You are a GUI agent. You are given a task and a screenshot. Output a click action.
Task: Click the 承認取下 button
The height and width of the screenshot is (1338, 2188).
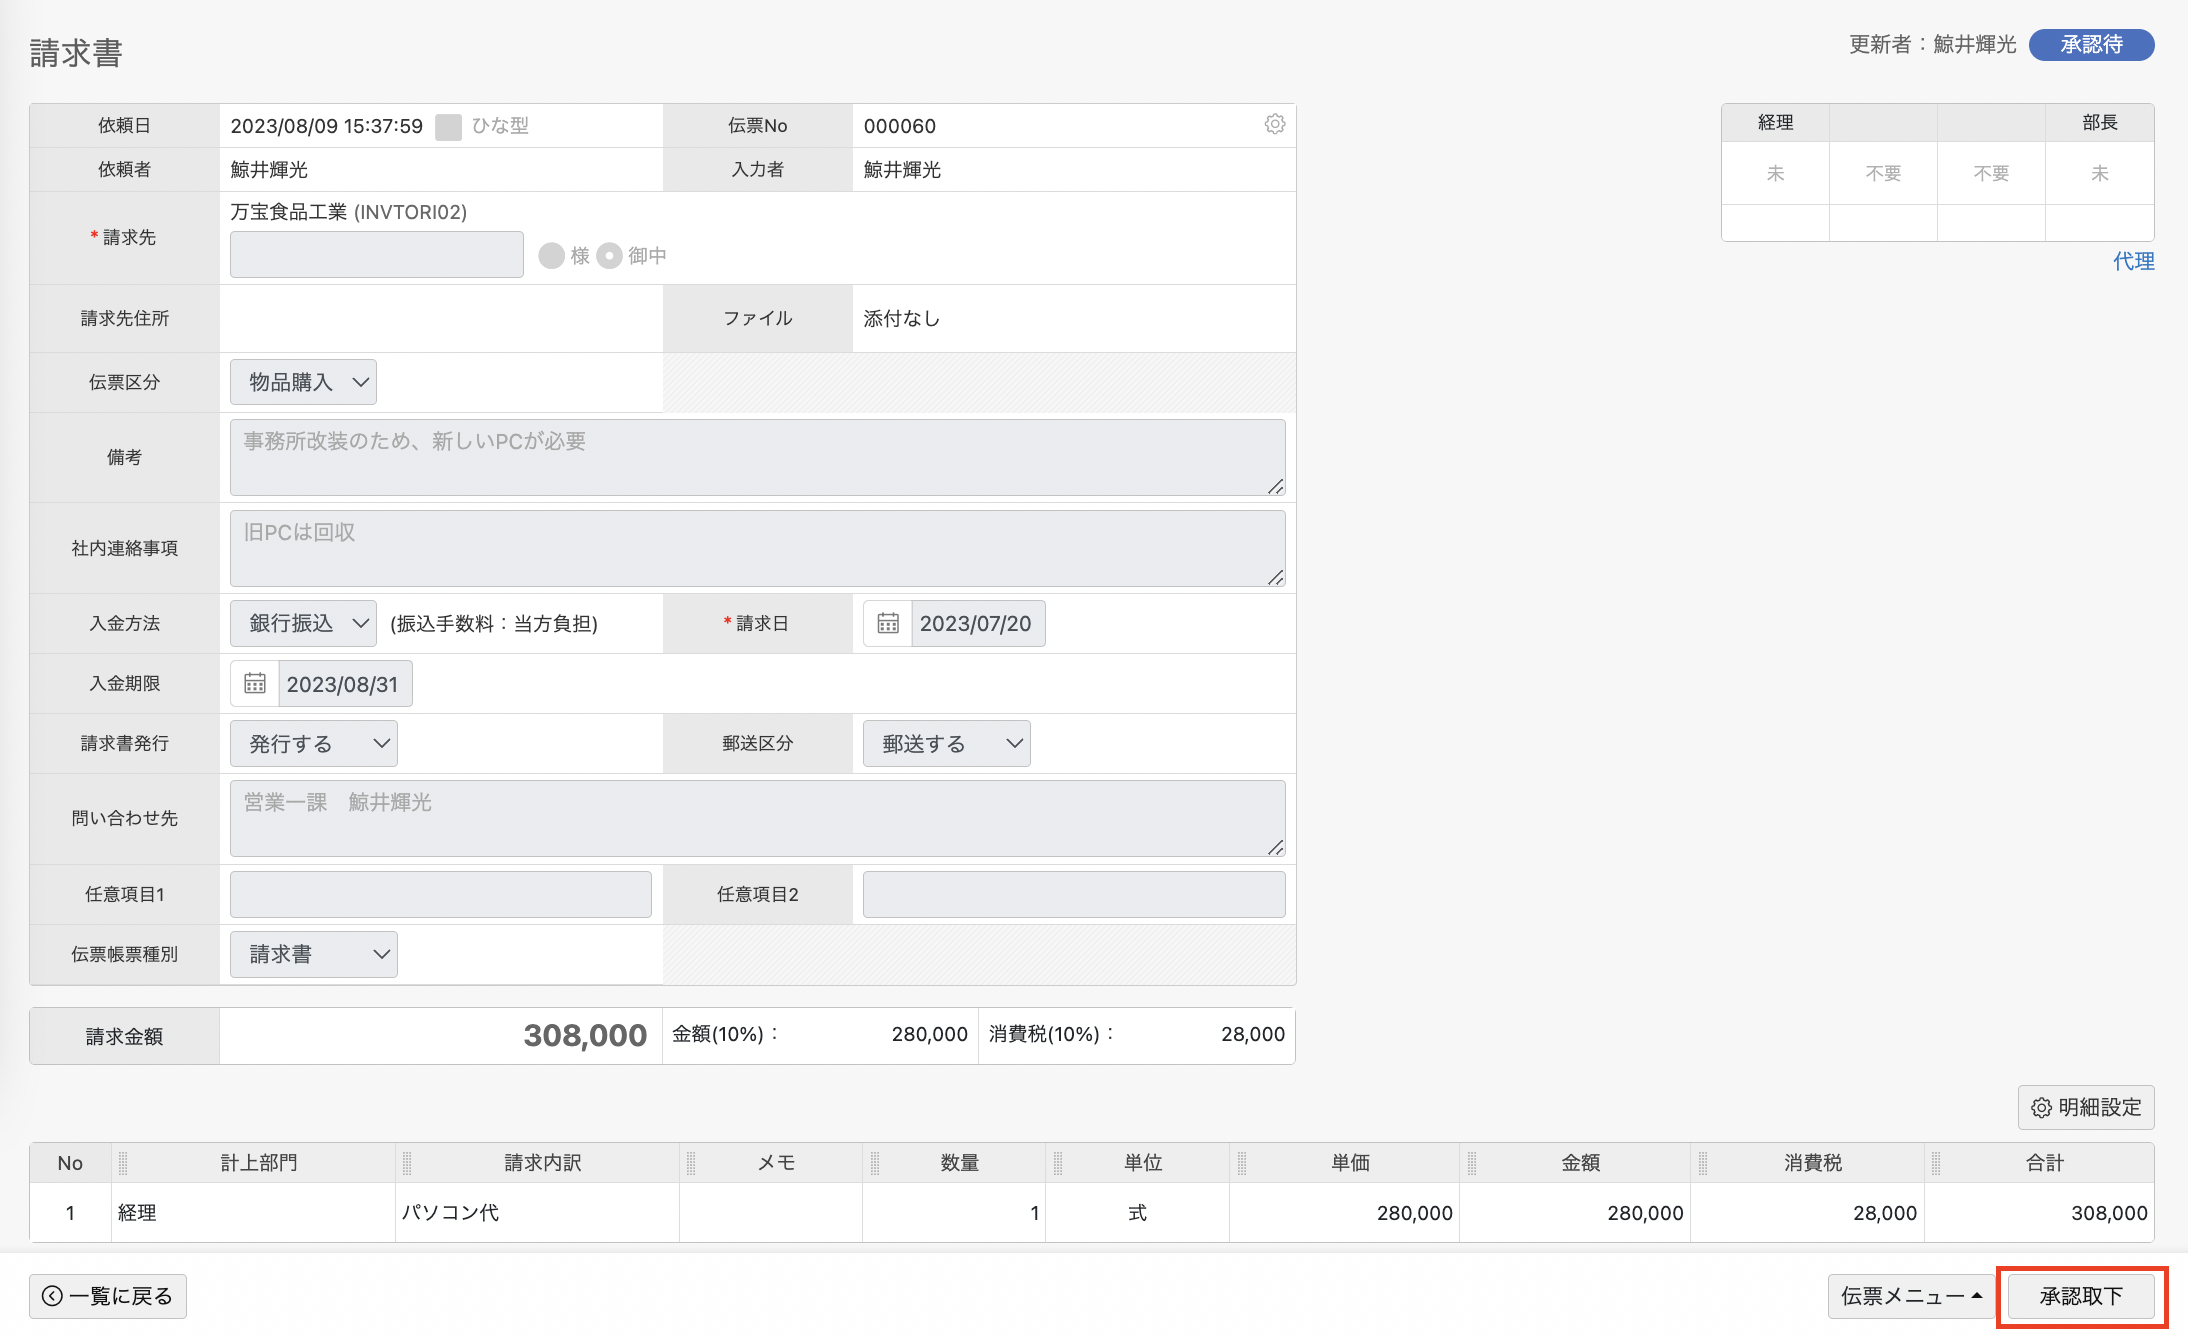click(2081, 1296)
